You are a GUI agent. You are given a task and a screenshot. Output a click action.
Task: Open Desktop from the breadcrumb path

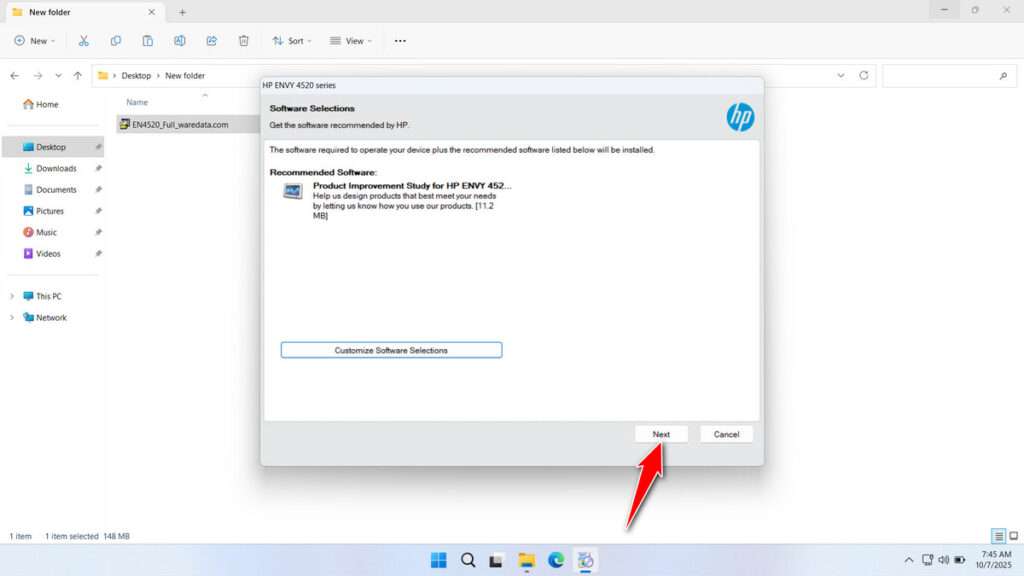[x=136, y=75]
